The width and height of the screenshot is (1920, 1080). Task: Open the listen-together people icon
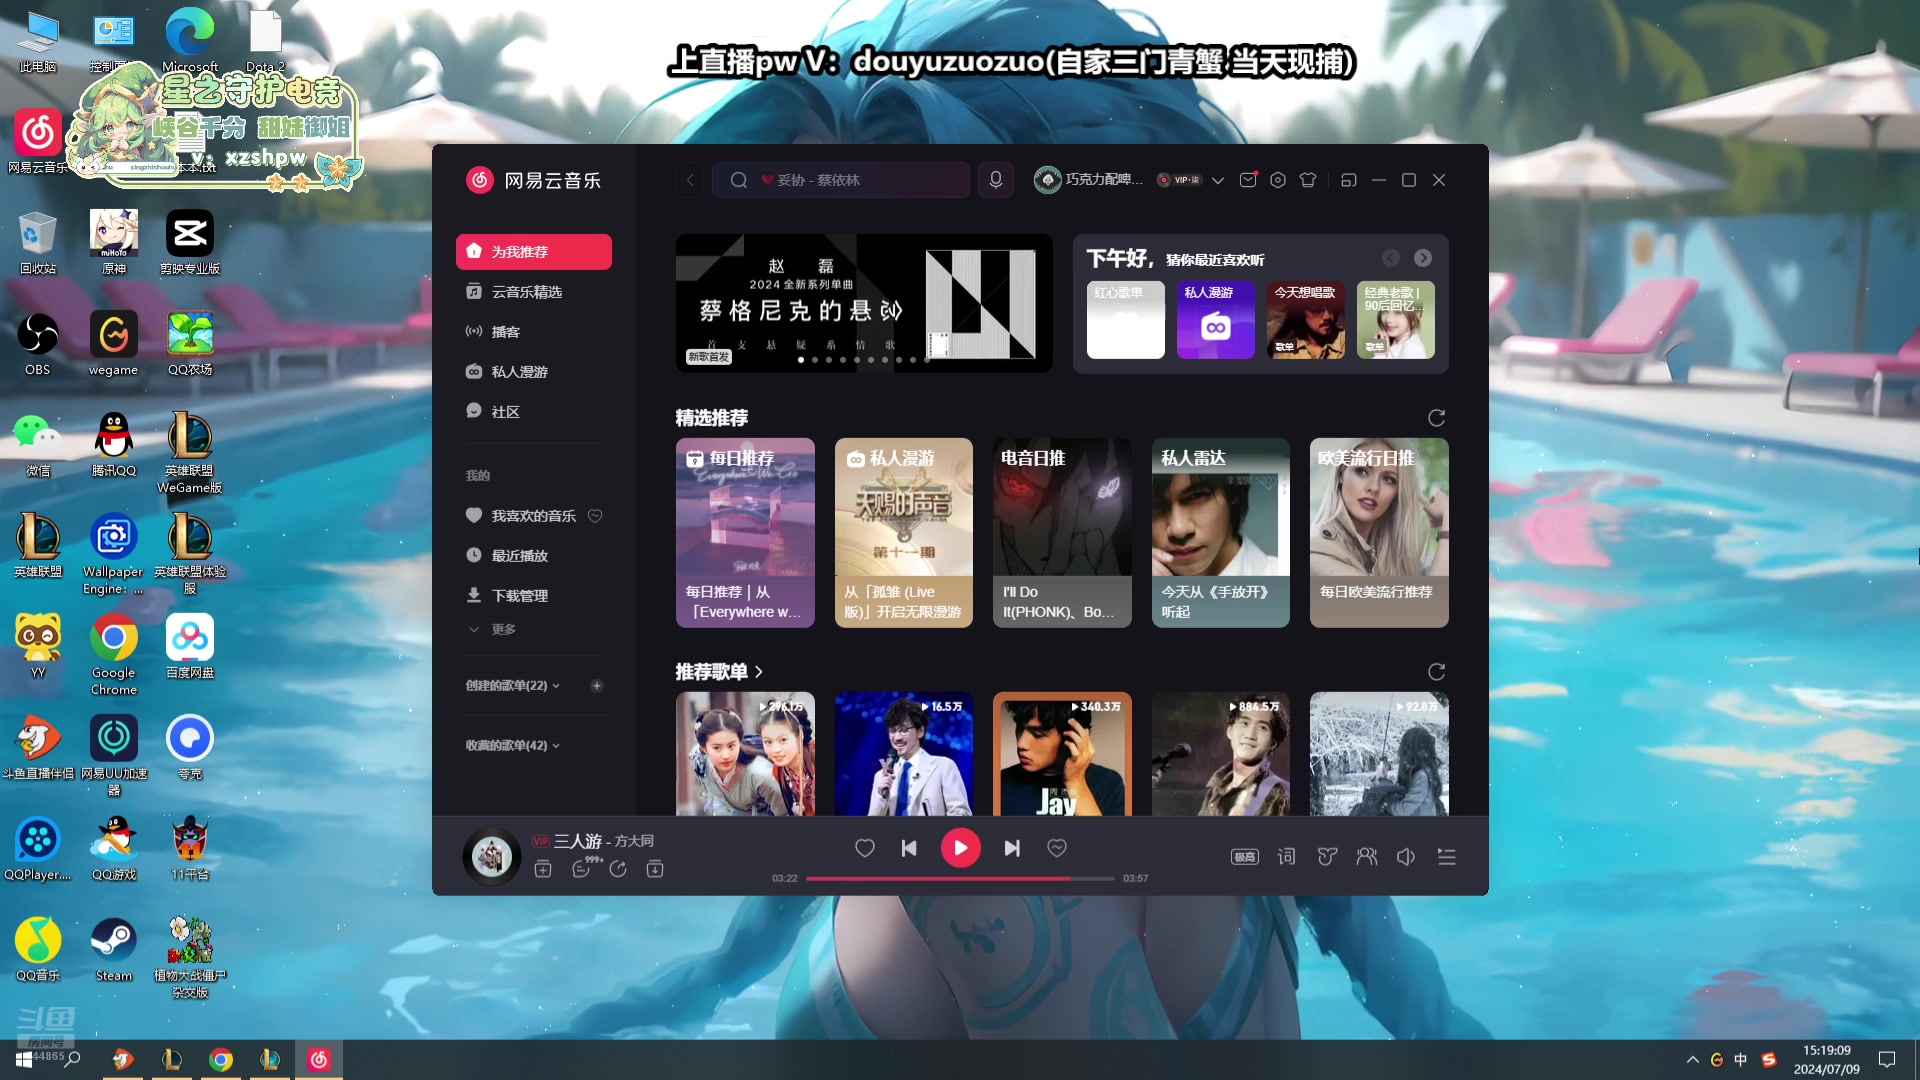coord(1367,857)
